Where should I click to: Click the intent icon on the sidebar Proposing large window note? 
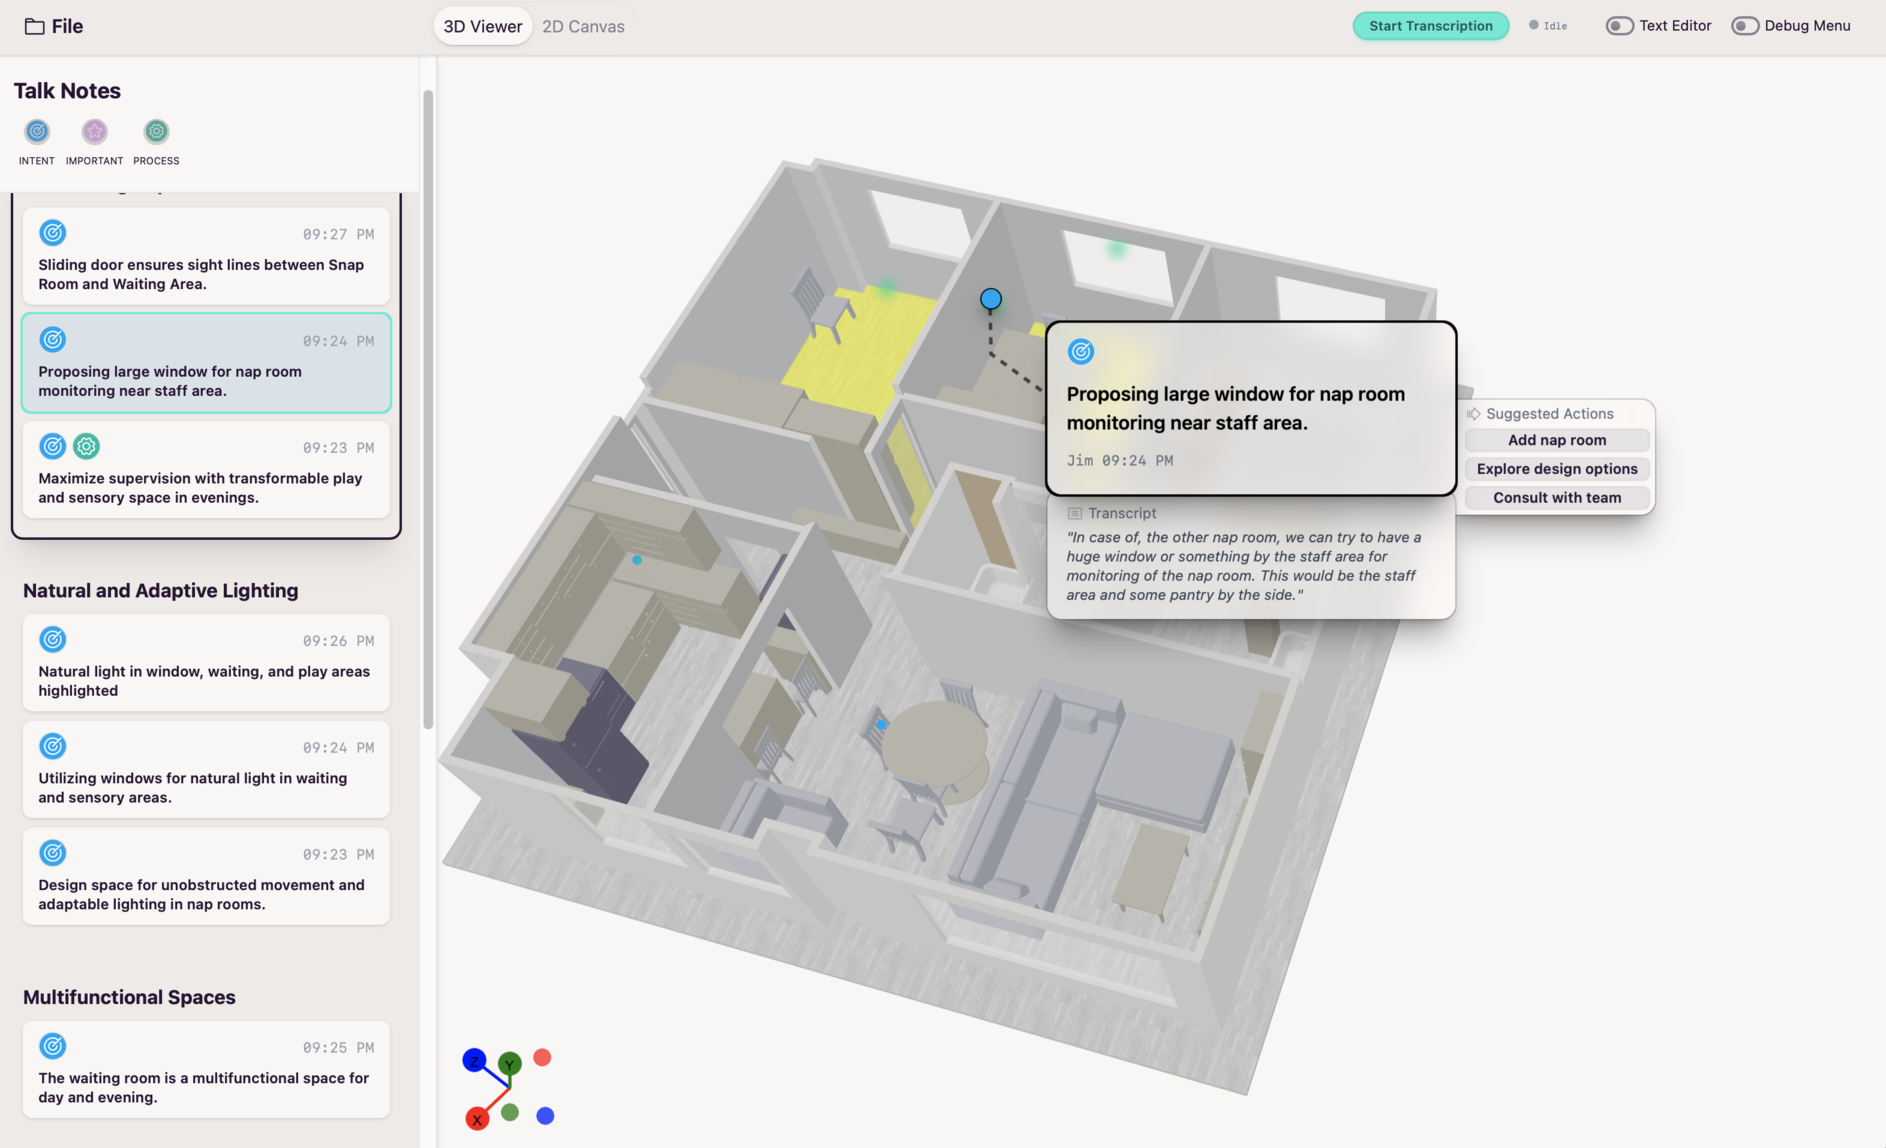pos(53,340)
